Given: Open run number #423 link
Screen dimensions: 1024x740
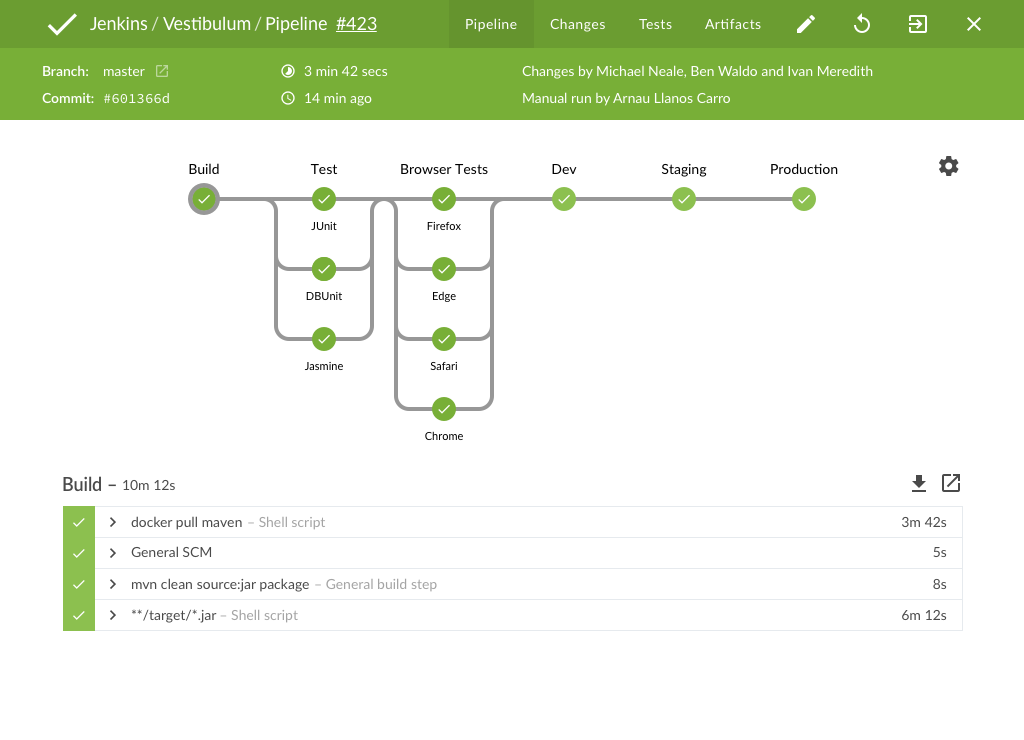Looking at the screenshot, I should tap(356, 24).
